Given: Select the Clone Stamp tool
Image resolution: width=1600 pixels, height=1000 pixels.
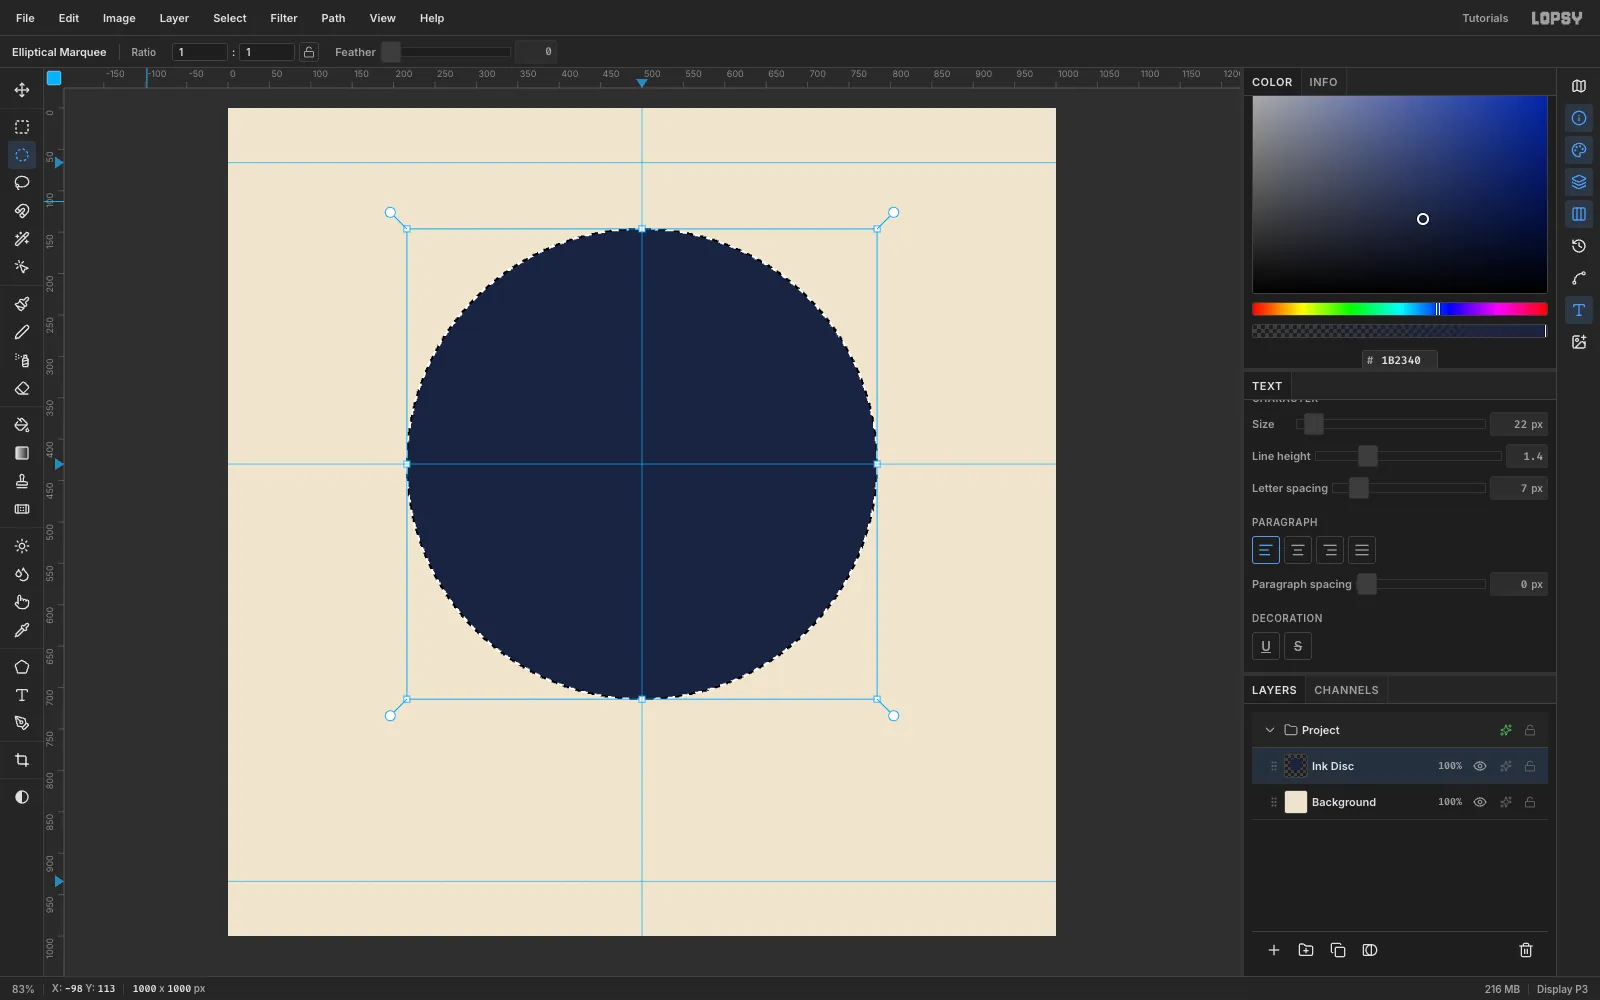Looking at the screenshot, I should pyautogui.click(x=22, y=481).
